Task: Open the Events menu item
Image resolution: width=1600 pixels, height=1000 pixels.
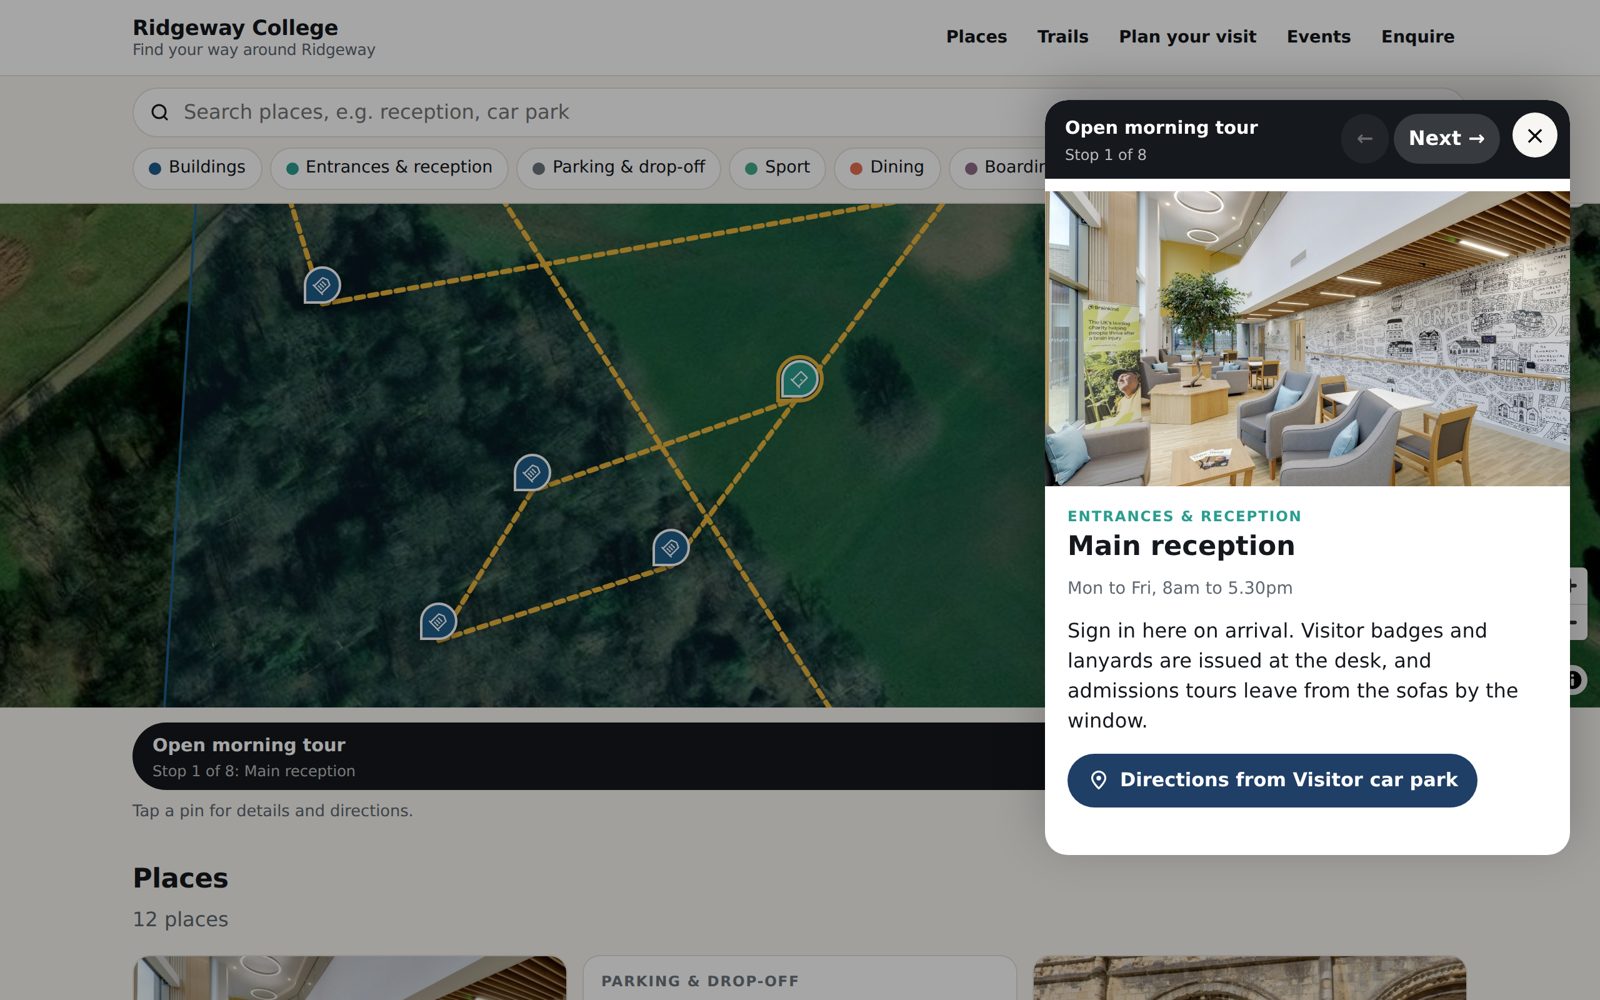Action: click(1318, 37)
